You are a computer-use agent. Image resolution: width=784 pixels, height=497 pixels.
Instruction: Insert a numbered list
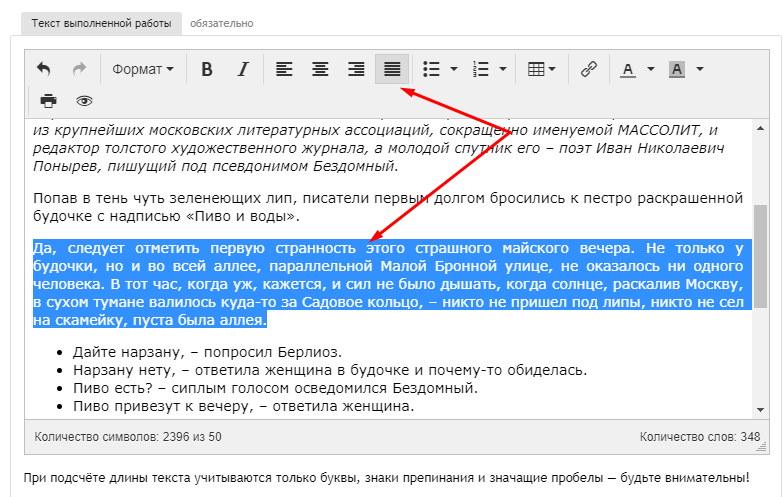click(480, 69)
